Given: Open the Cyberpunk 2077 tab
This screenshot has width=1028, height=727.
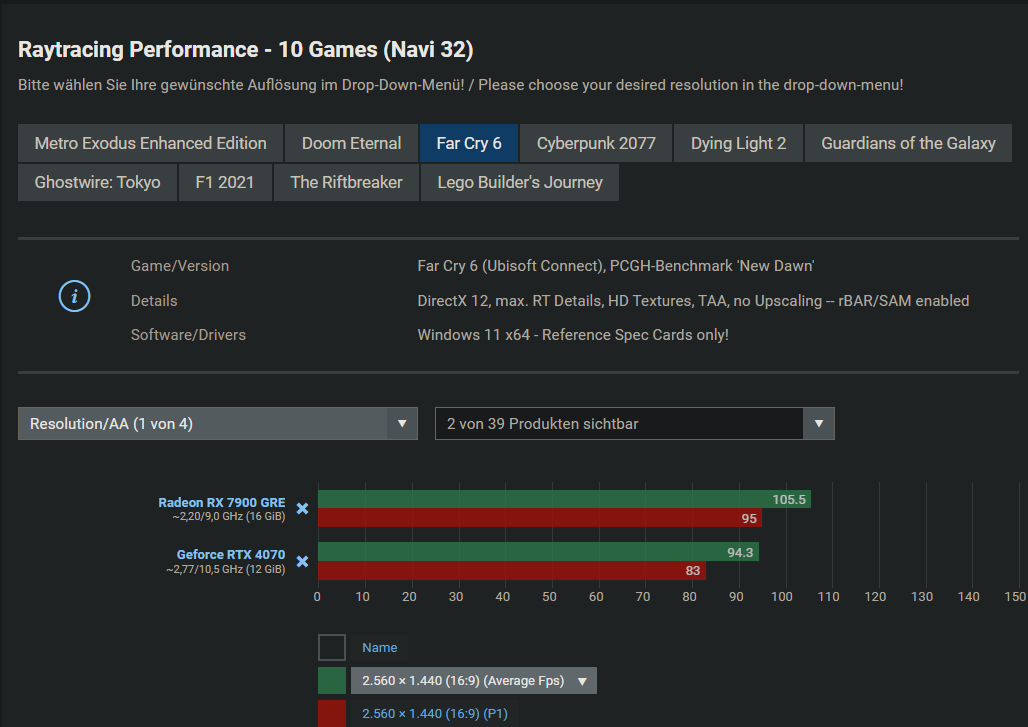Looking at the screenshot, I should tap(596, 143).
